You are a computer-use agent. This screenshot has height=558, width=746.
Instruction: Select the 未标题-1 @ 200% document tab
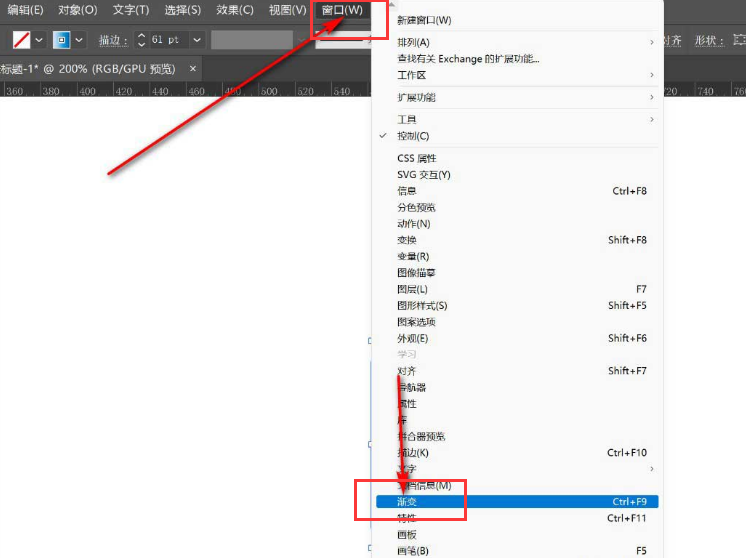(x=88, y=69)
